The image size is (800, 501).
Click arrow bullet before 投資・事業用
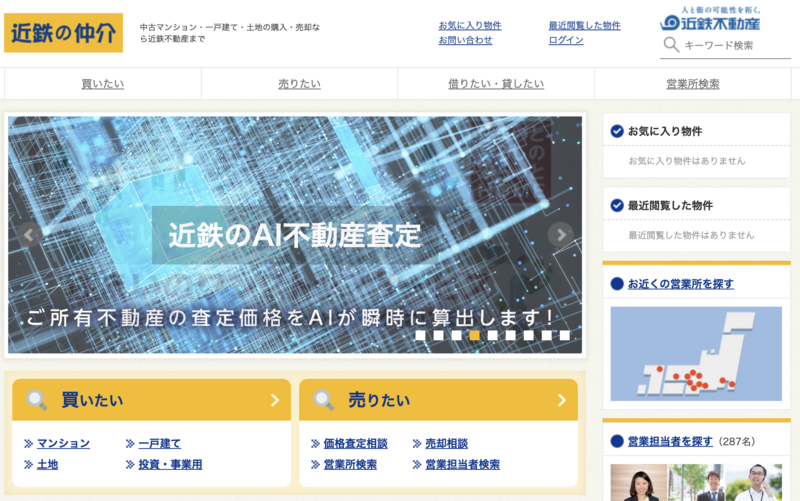[130, 464]
